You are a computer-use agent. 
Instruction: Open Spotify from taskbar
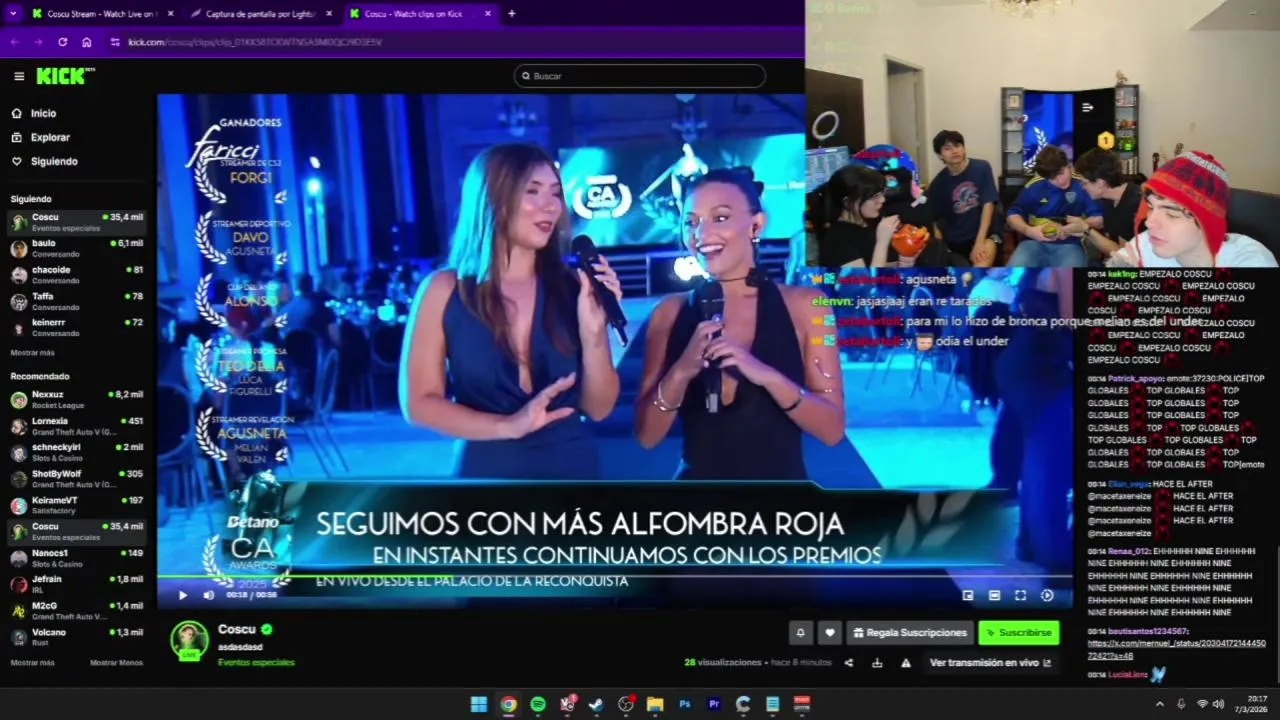pyautogui.click(x=538, y=704)
